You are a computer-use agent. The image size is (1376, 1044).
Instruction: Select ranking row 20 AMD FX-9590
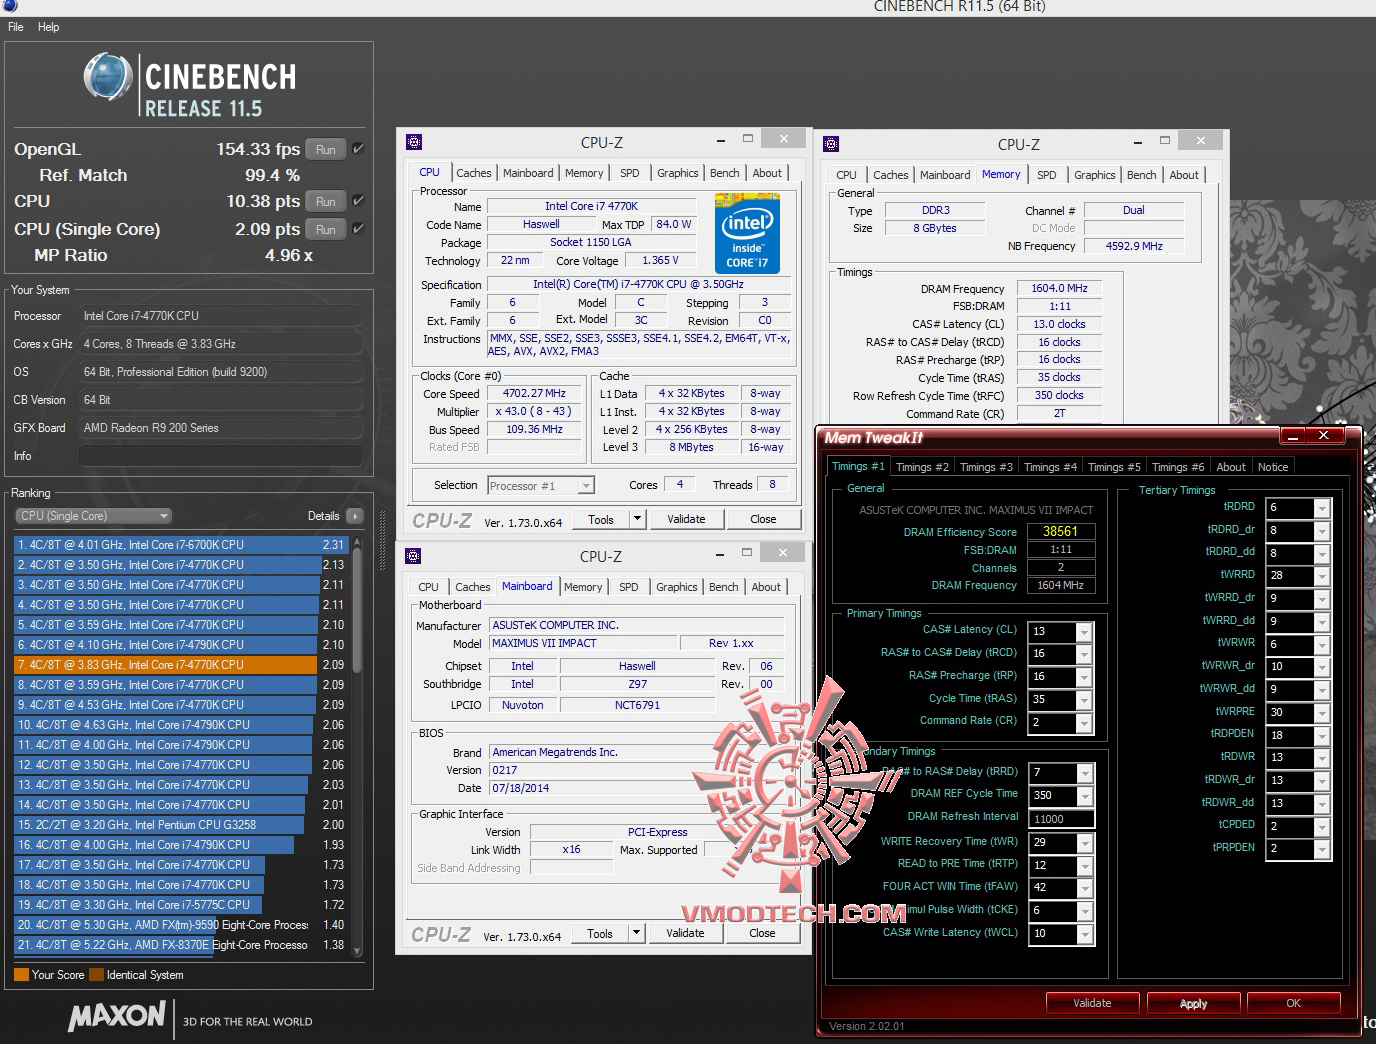pos(180,925)
